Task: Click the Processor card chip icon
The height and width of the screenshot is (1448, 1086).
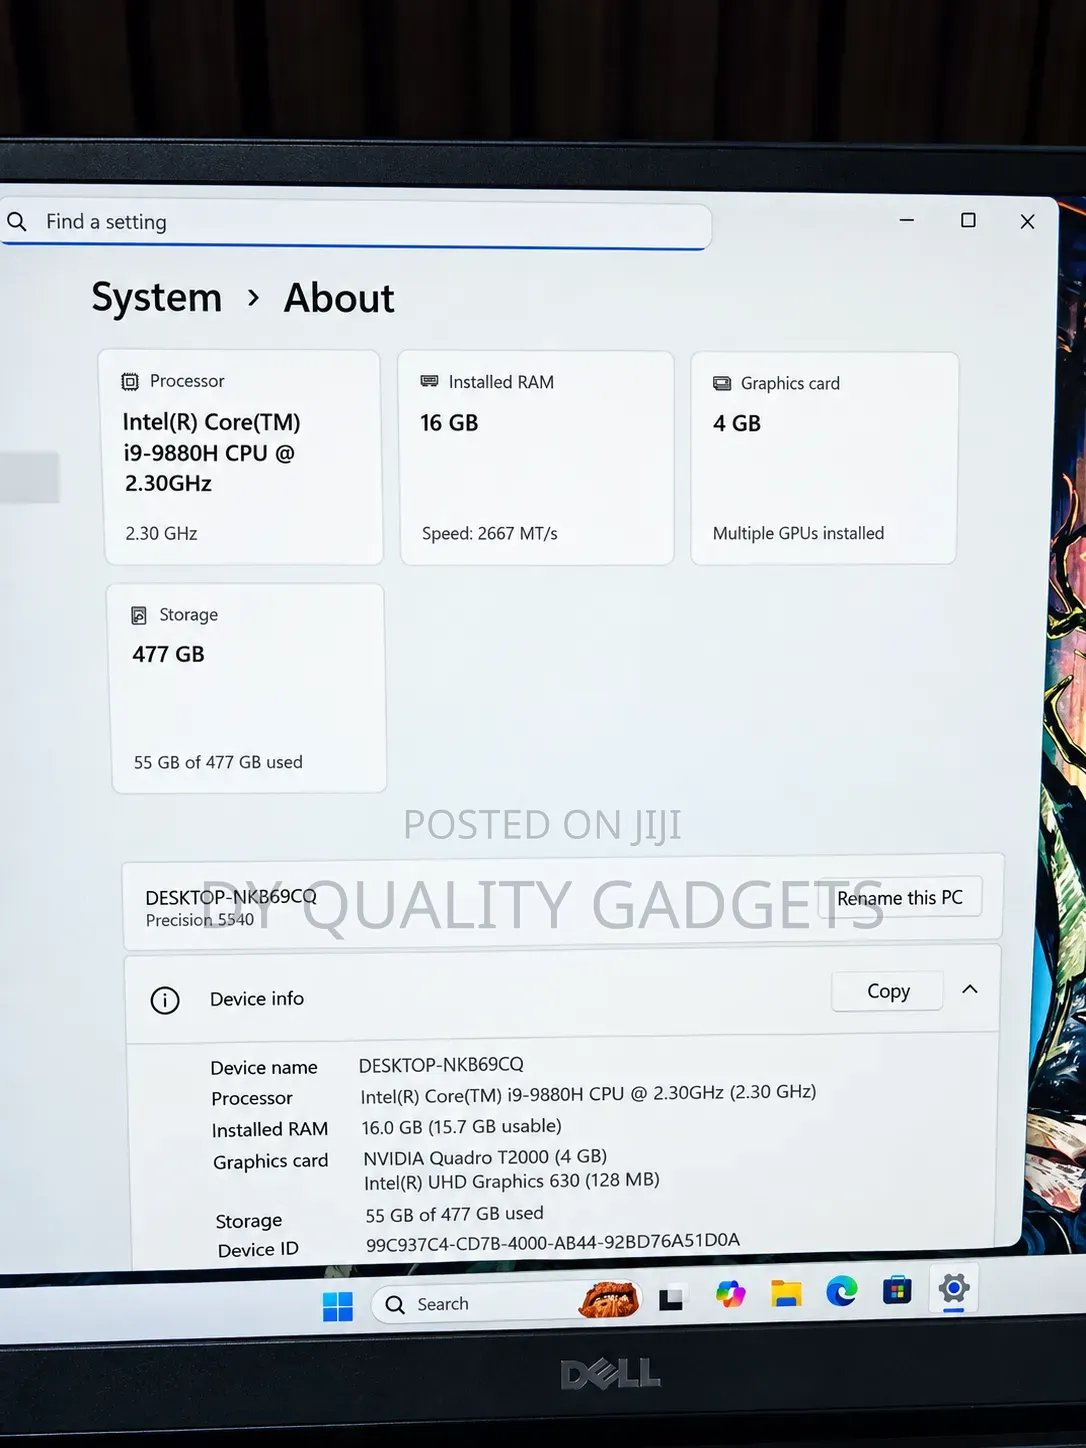Action: (130, 381)
